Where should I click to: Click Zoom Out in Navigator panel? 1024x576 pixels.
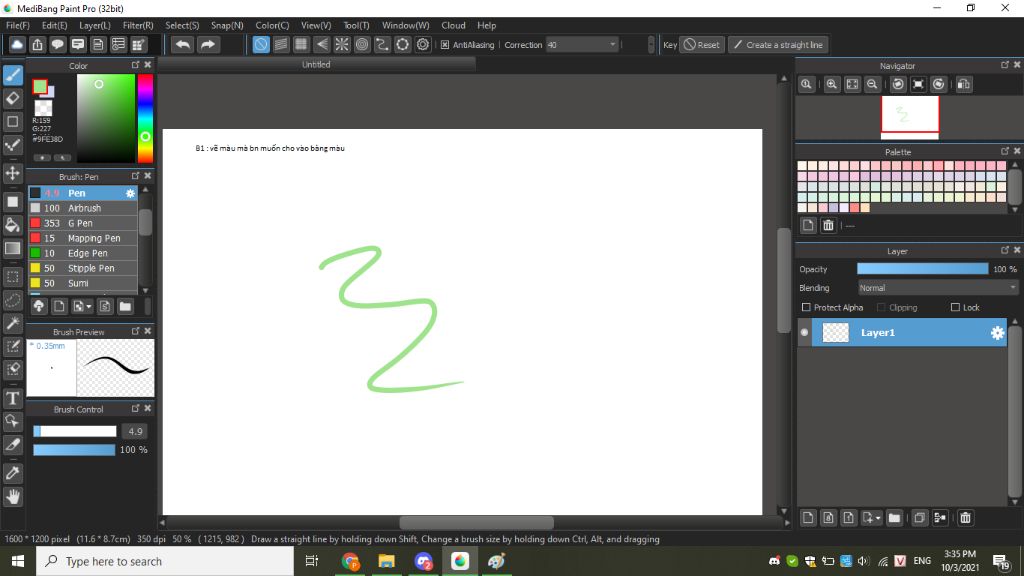872,84
